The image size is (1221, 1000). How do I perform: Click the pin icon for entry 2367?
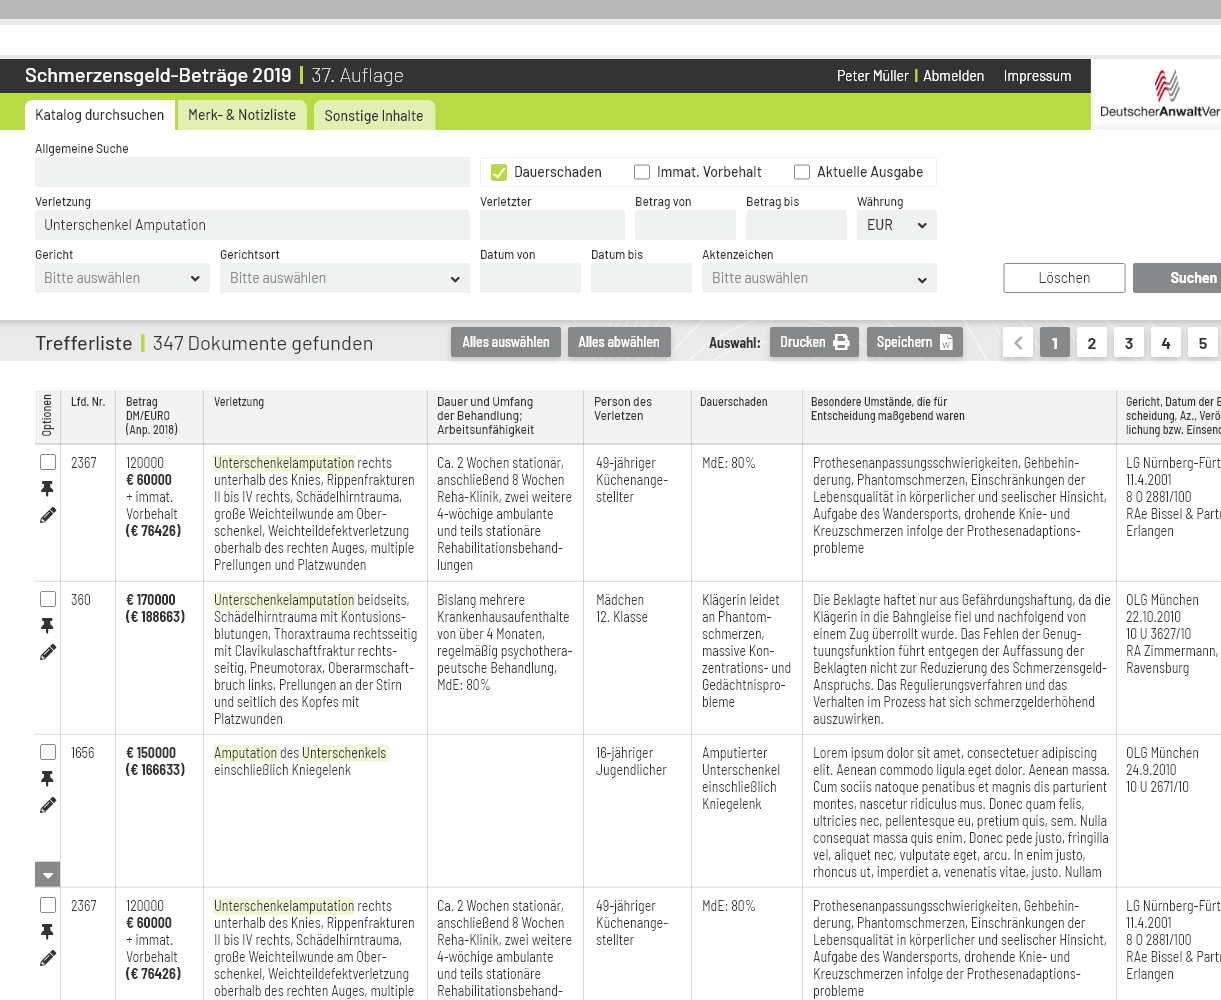pyautogui.click(x=47, y=489)
